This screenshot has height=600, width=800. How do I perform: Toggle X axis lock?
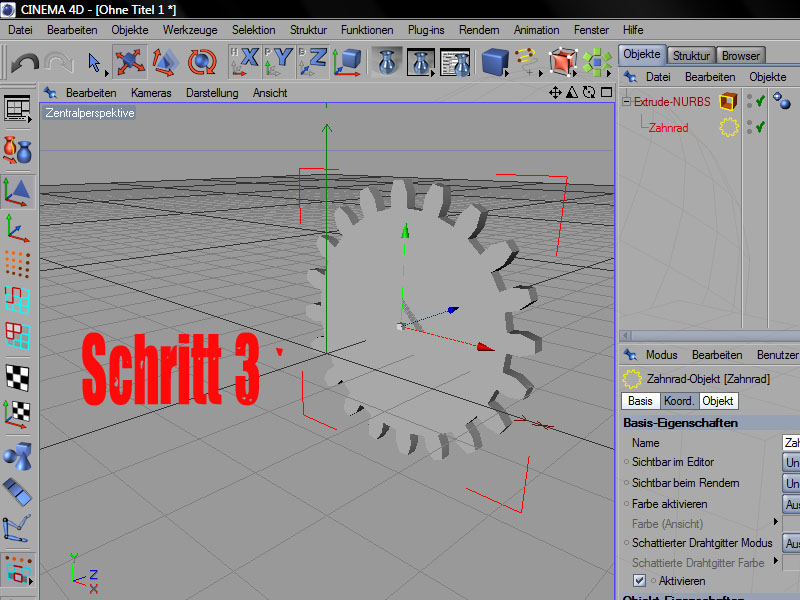click(245, 62)
